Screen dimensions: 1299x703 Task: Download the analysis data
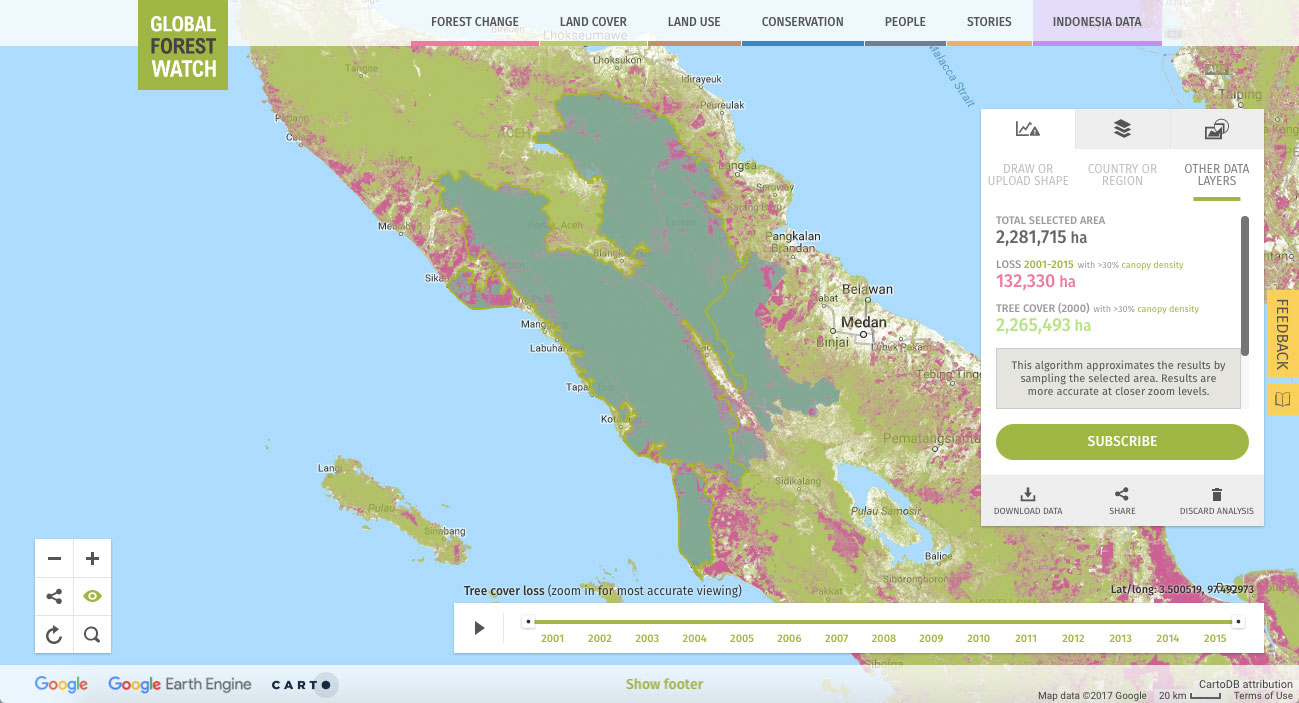pyautogui.click(x=1028, y=501)
